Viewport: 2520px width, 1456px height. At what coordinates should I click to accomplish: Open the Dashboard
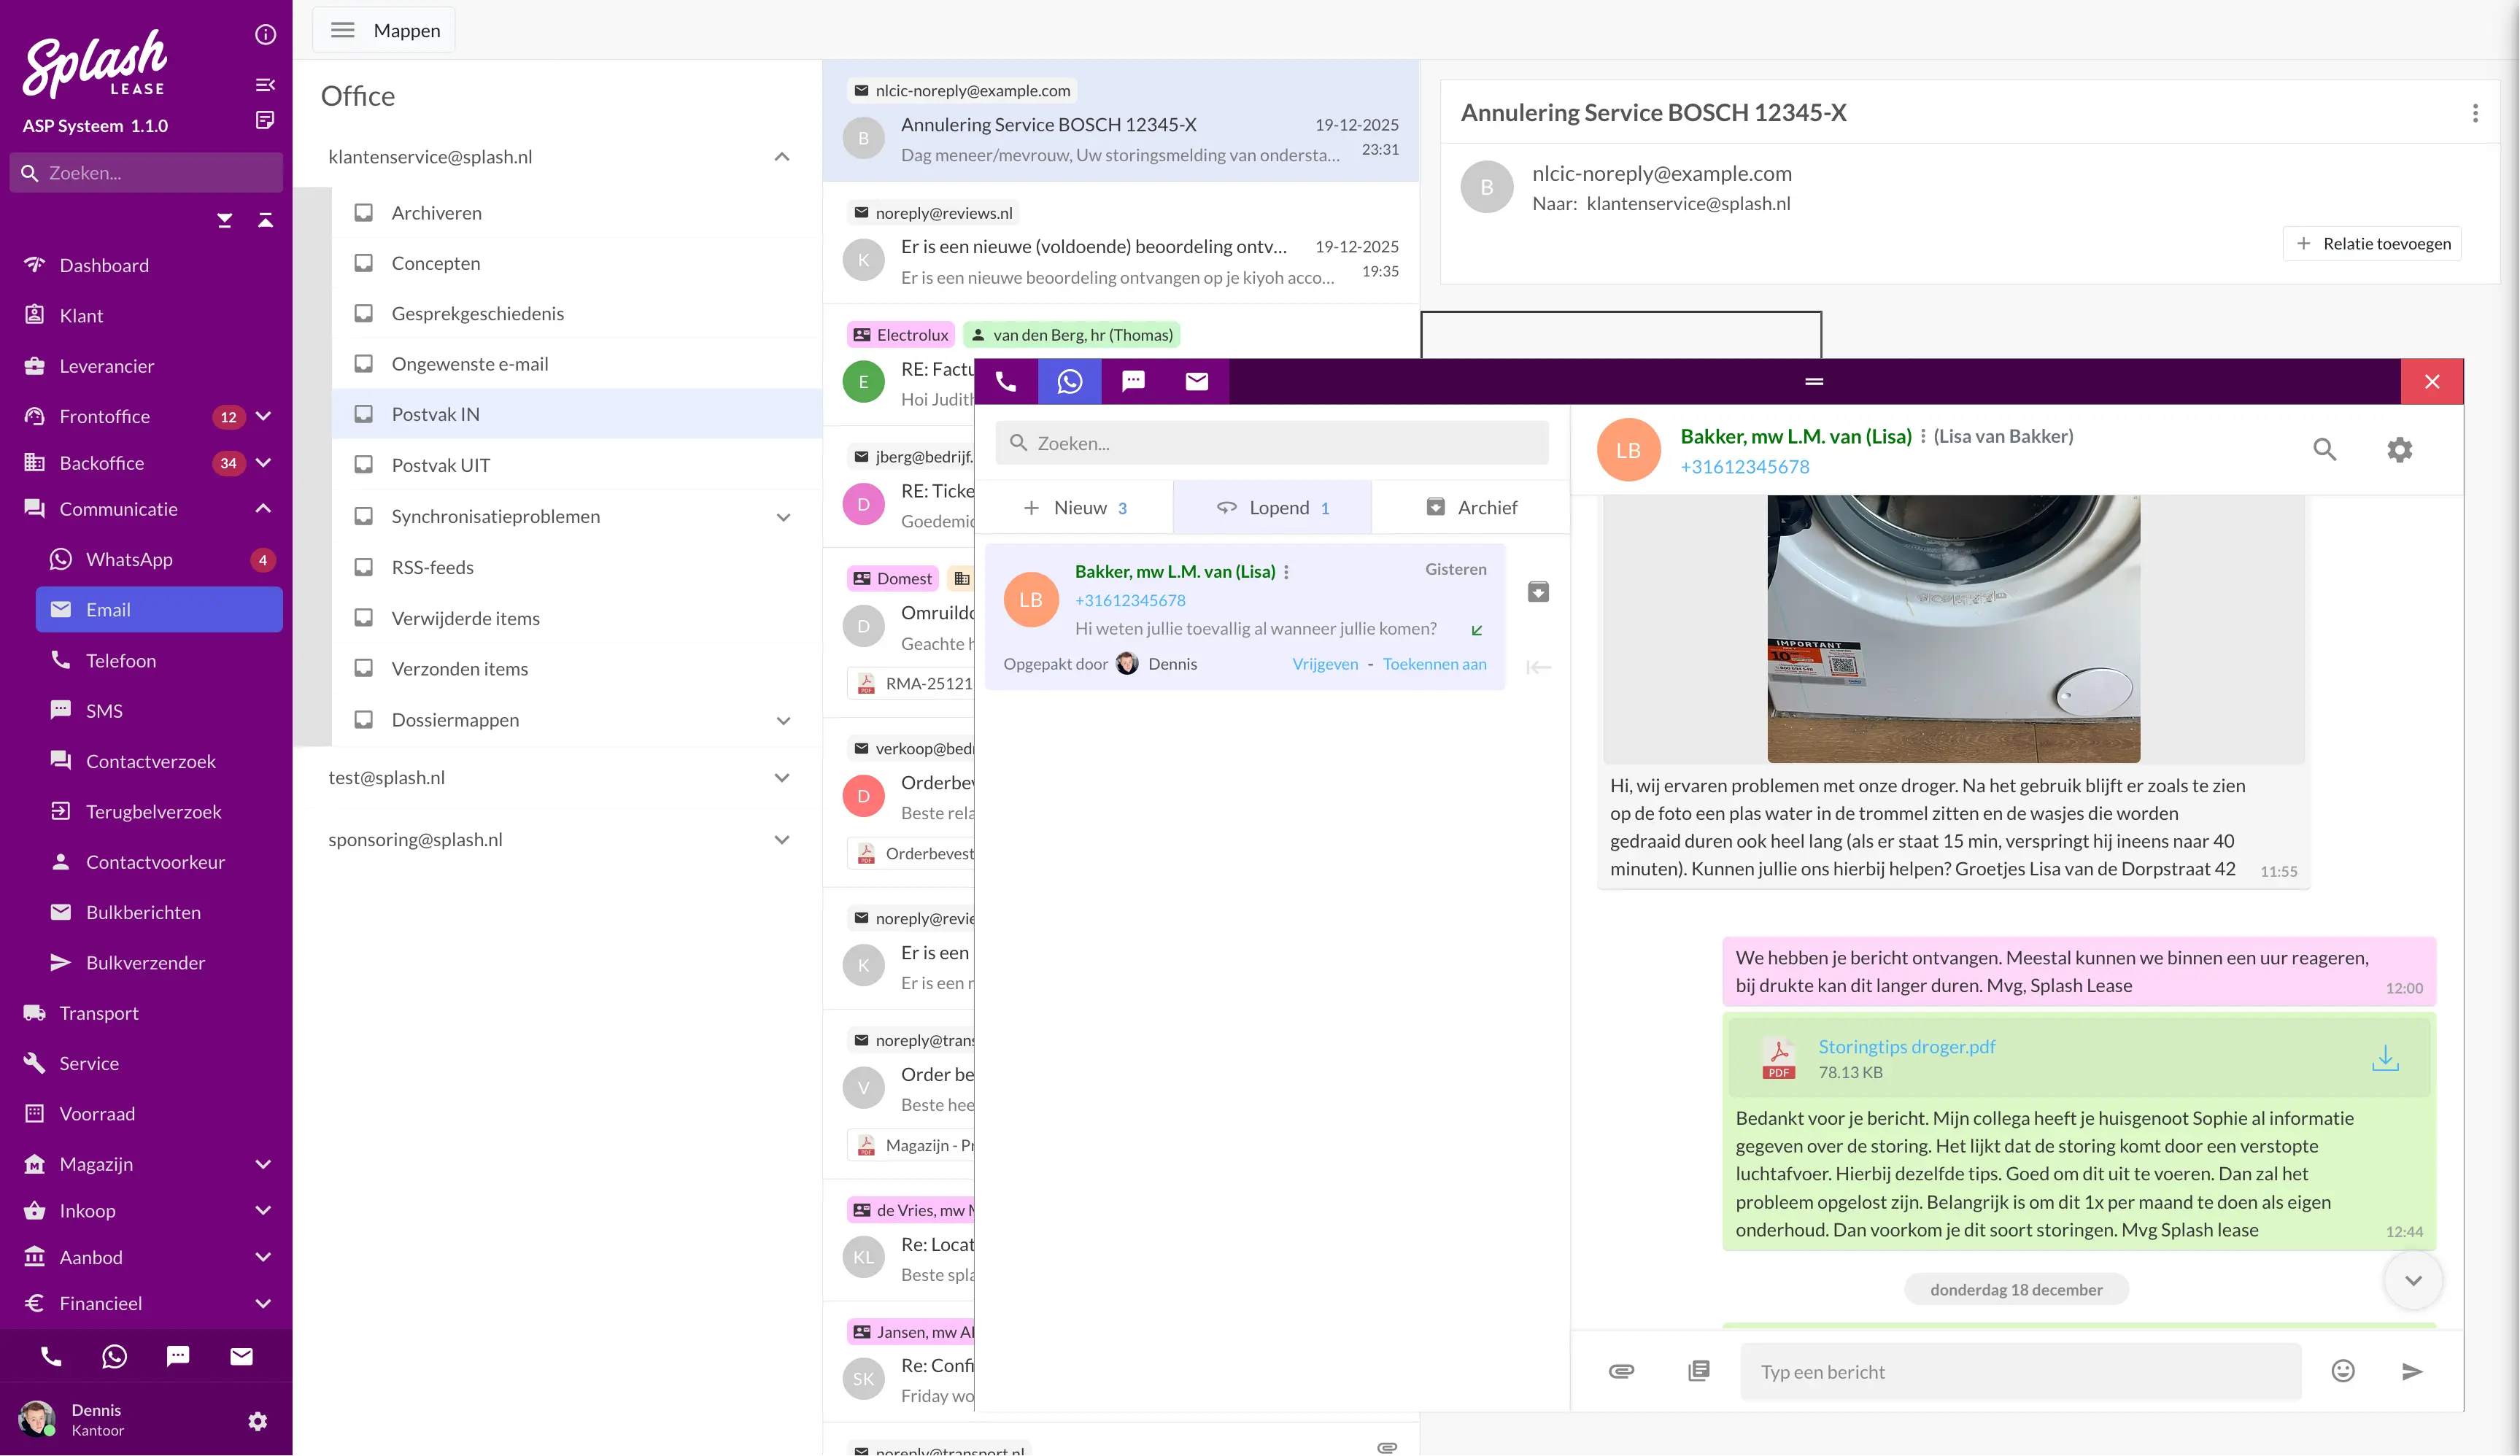point(105,265)
